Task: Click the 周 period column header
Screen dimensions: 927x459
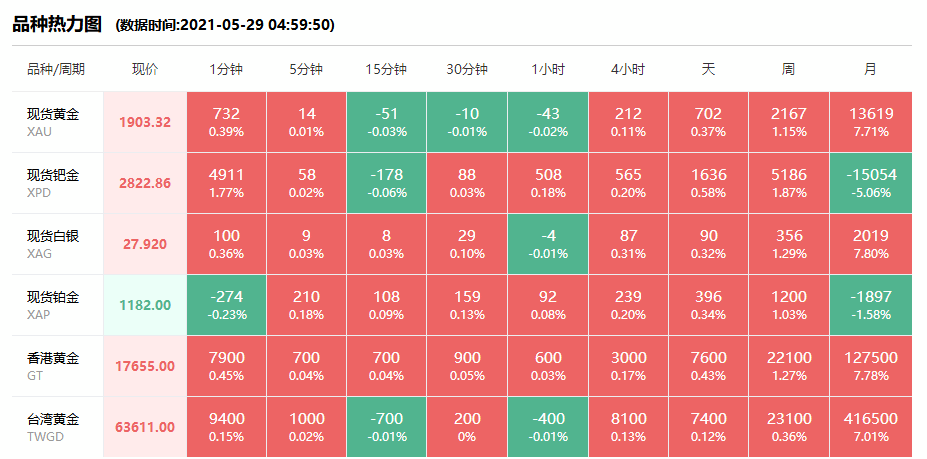Action: click(789, 69)
